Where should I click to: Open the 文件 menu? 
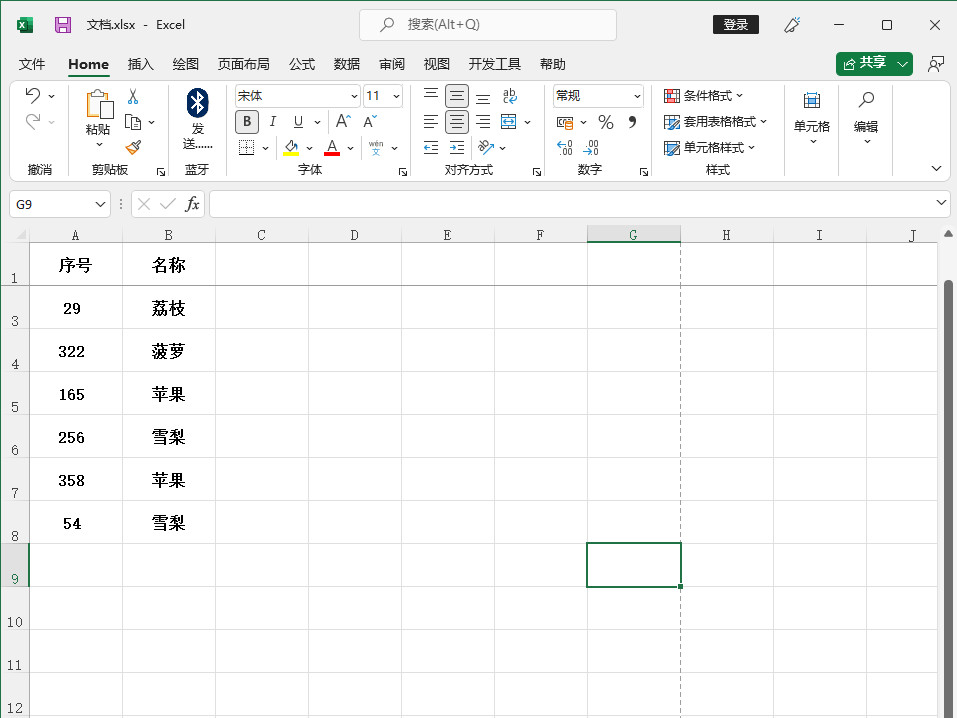point(32,64)
